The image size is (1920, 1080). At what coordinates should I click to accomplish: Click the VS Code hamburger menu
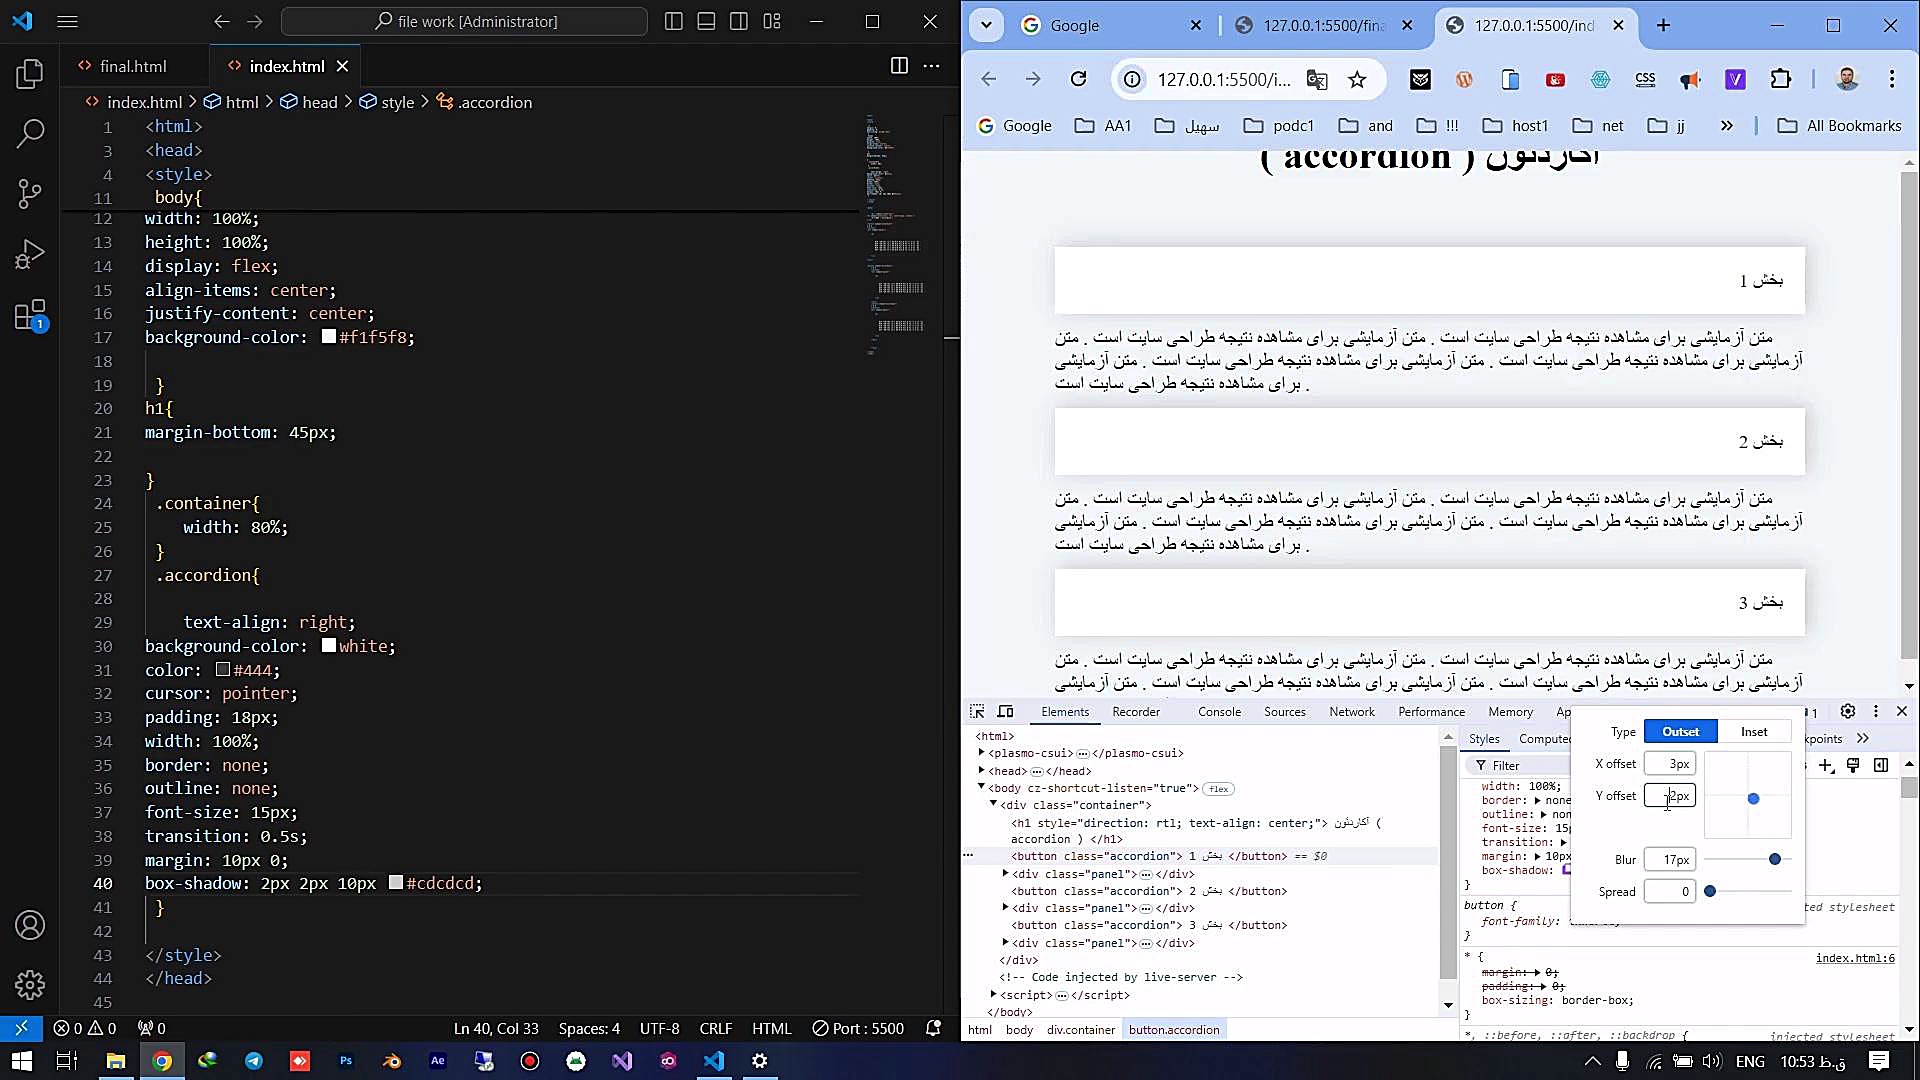[67, 21]
